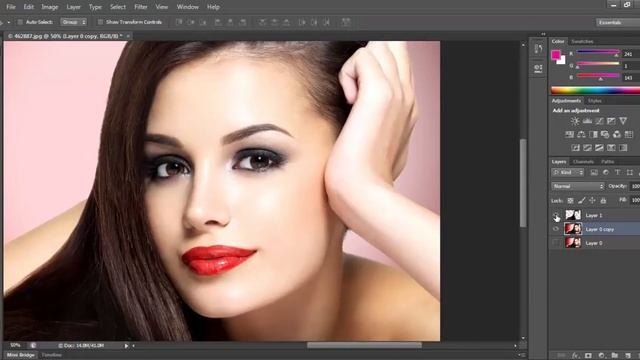Add a Photo Filter adjustment

coord(605,134)
